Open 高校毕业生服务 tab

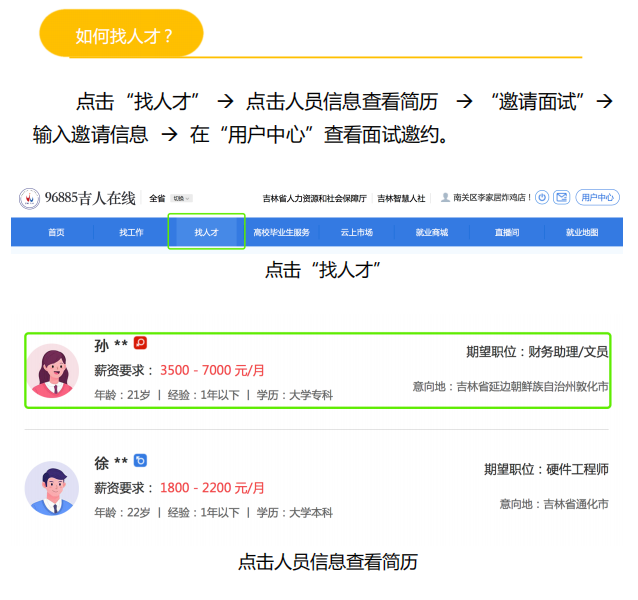point(281,232)
